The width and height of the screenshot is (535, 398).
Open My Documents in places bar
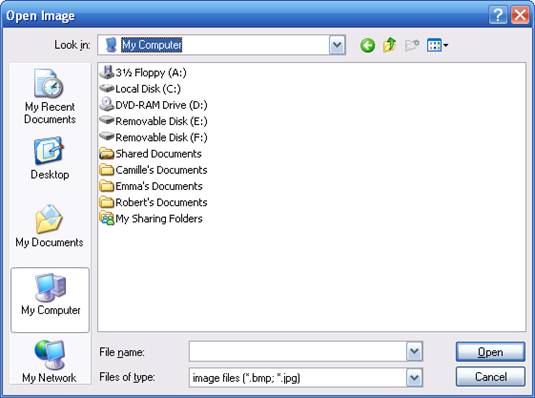[49, 226]
